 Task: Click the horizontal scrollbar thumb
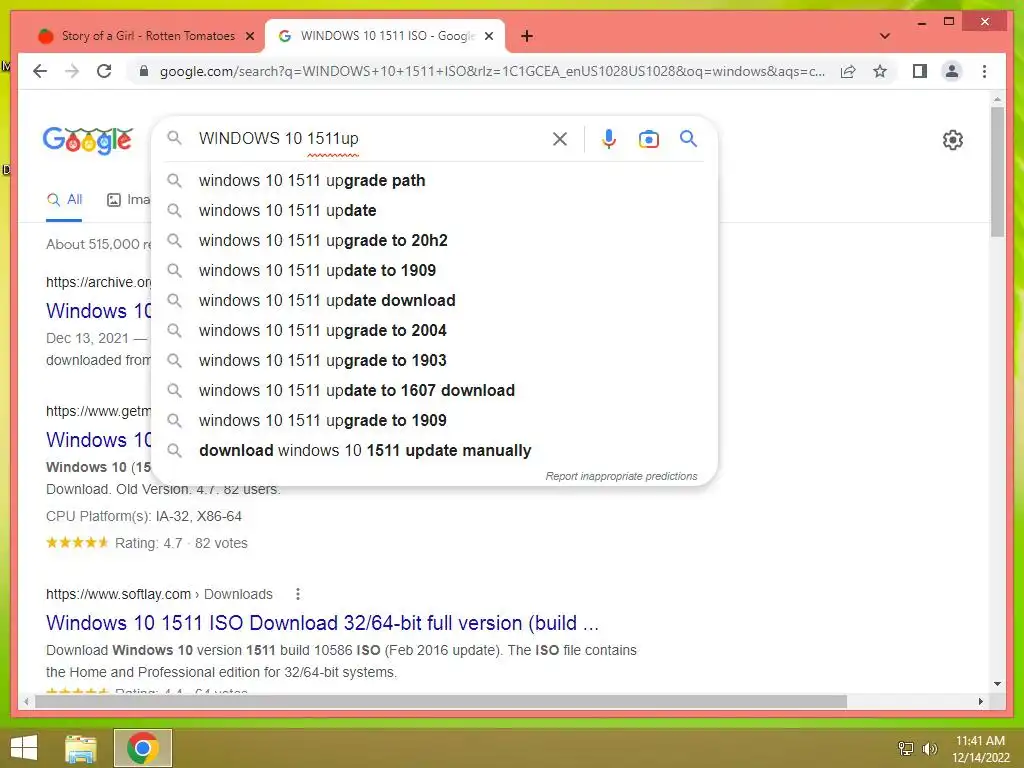click(x=441, y=701)
